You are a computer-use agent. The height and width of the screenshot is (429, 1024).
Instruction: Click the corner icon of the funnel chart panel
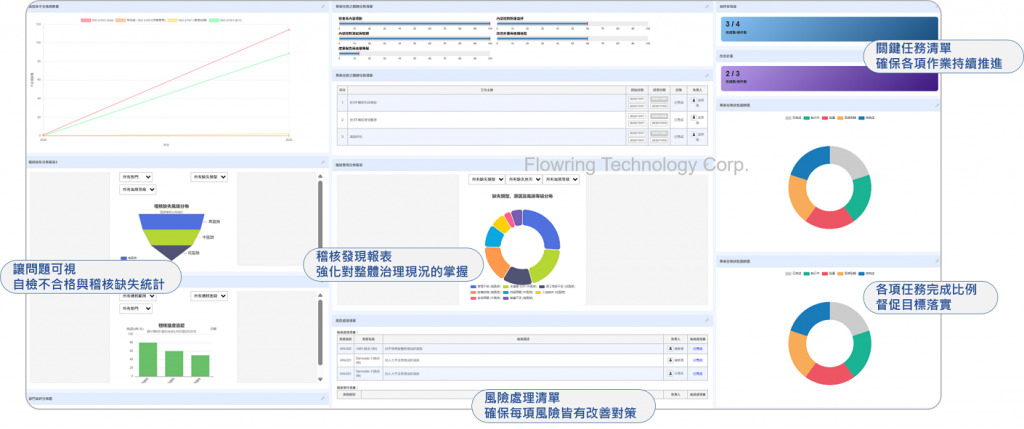pyautogui.click(x=322, y=161)
